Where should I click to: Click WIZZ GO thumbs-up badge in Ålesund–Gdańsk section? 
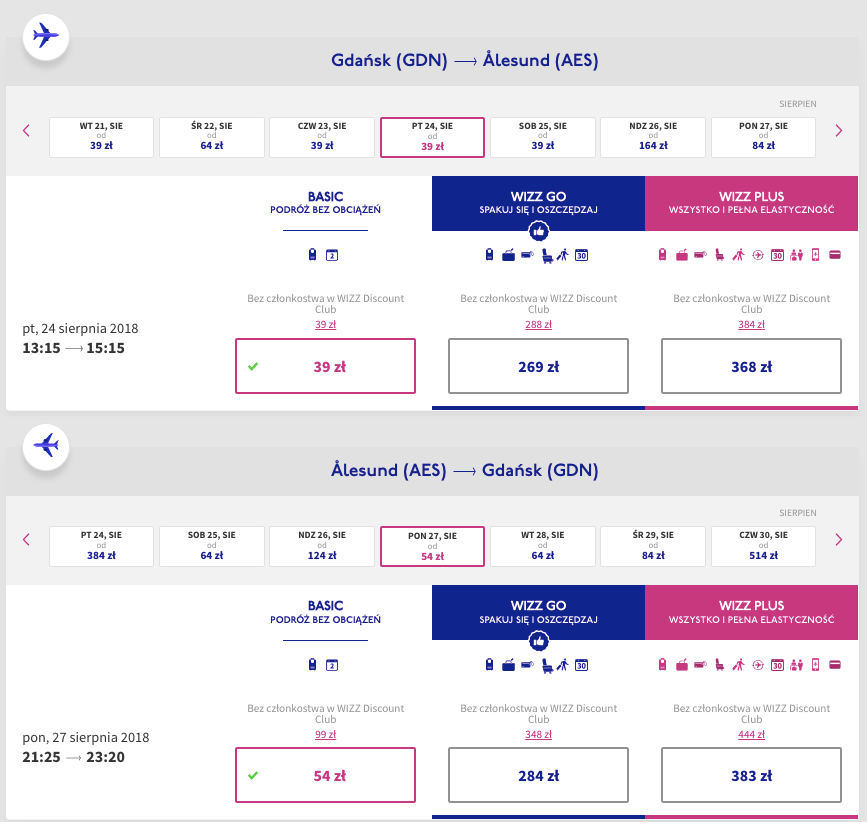point(539,641)
